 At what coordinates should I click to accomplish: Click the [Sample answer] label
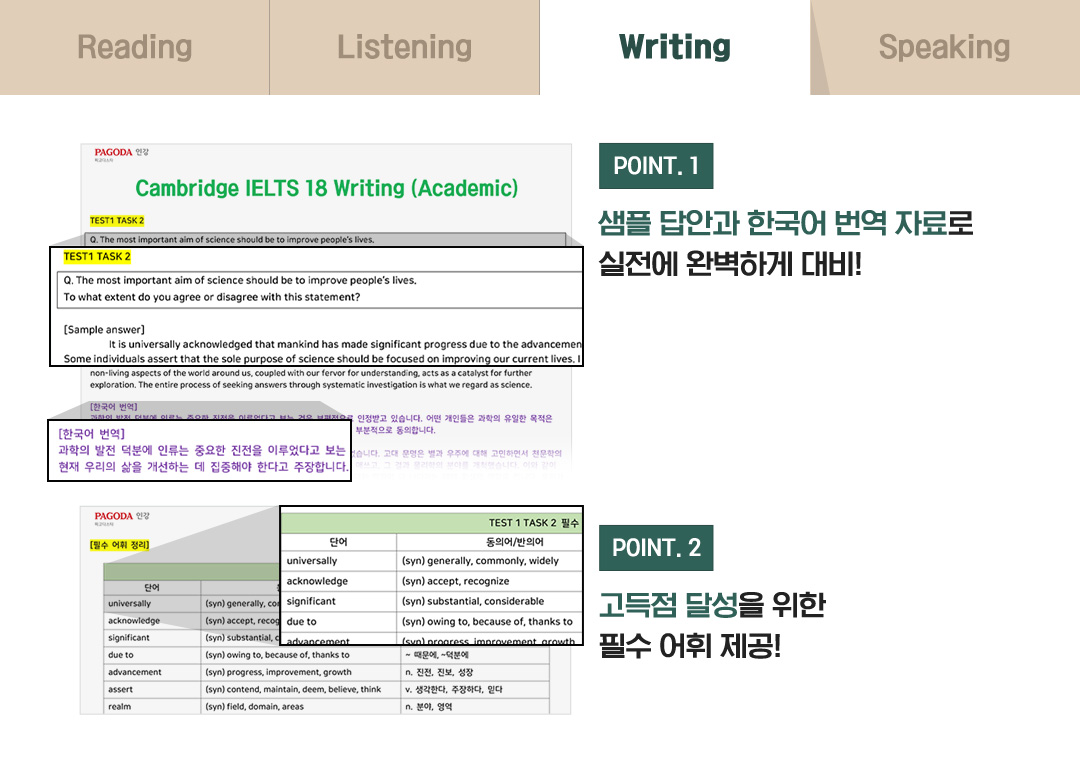(x=104, y=329)
